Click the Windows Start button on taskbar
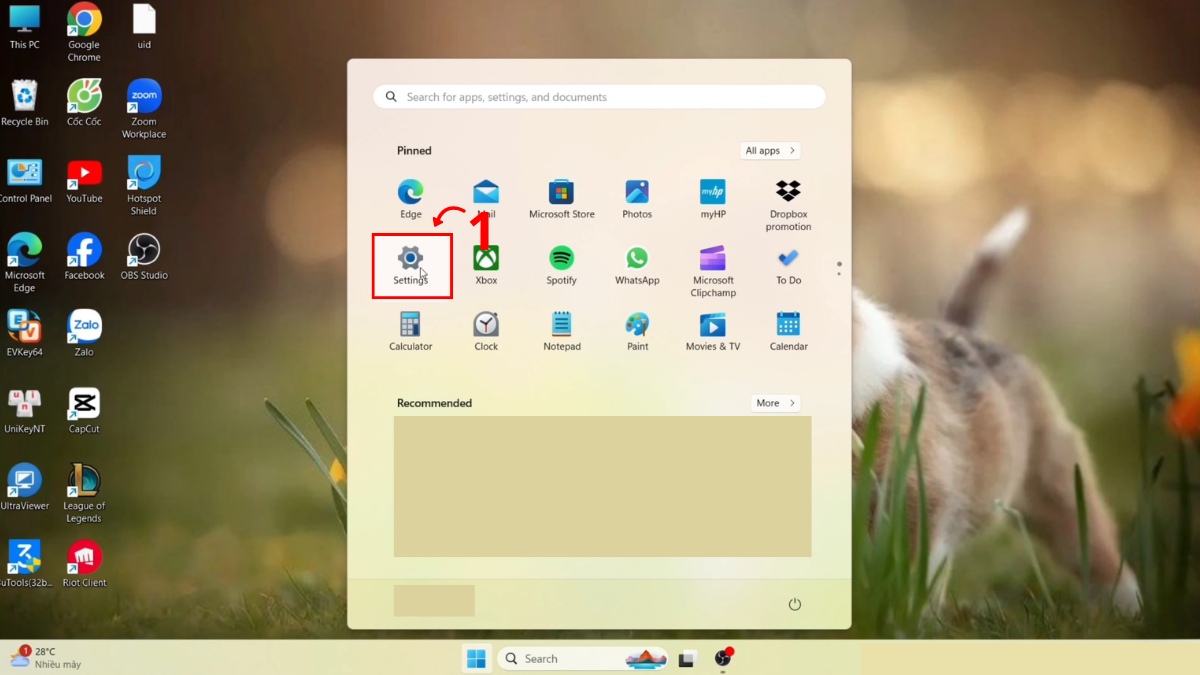The width and height of the screenshot is (1200, 675). pyautogui.click(x=476, y=658)
